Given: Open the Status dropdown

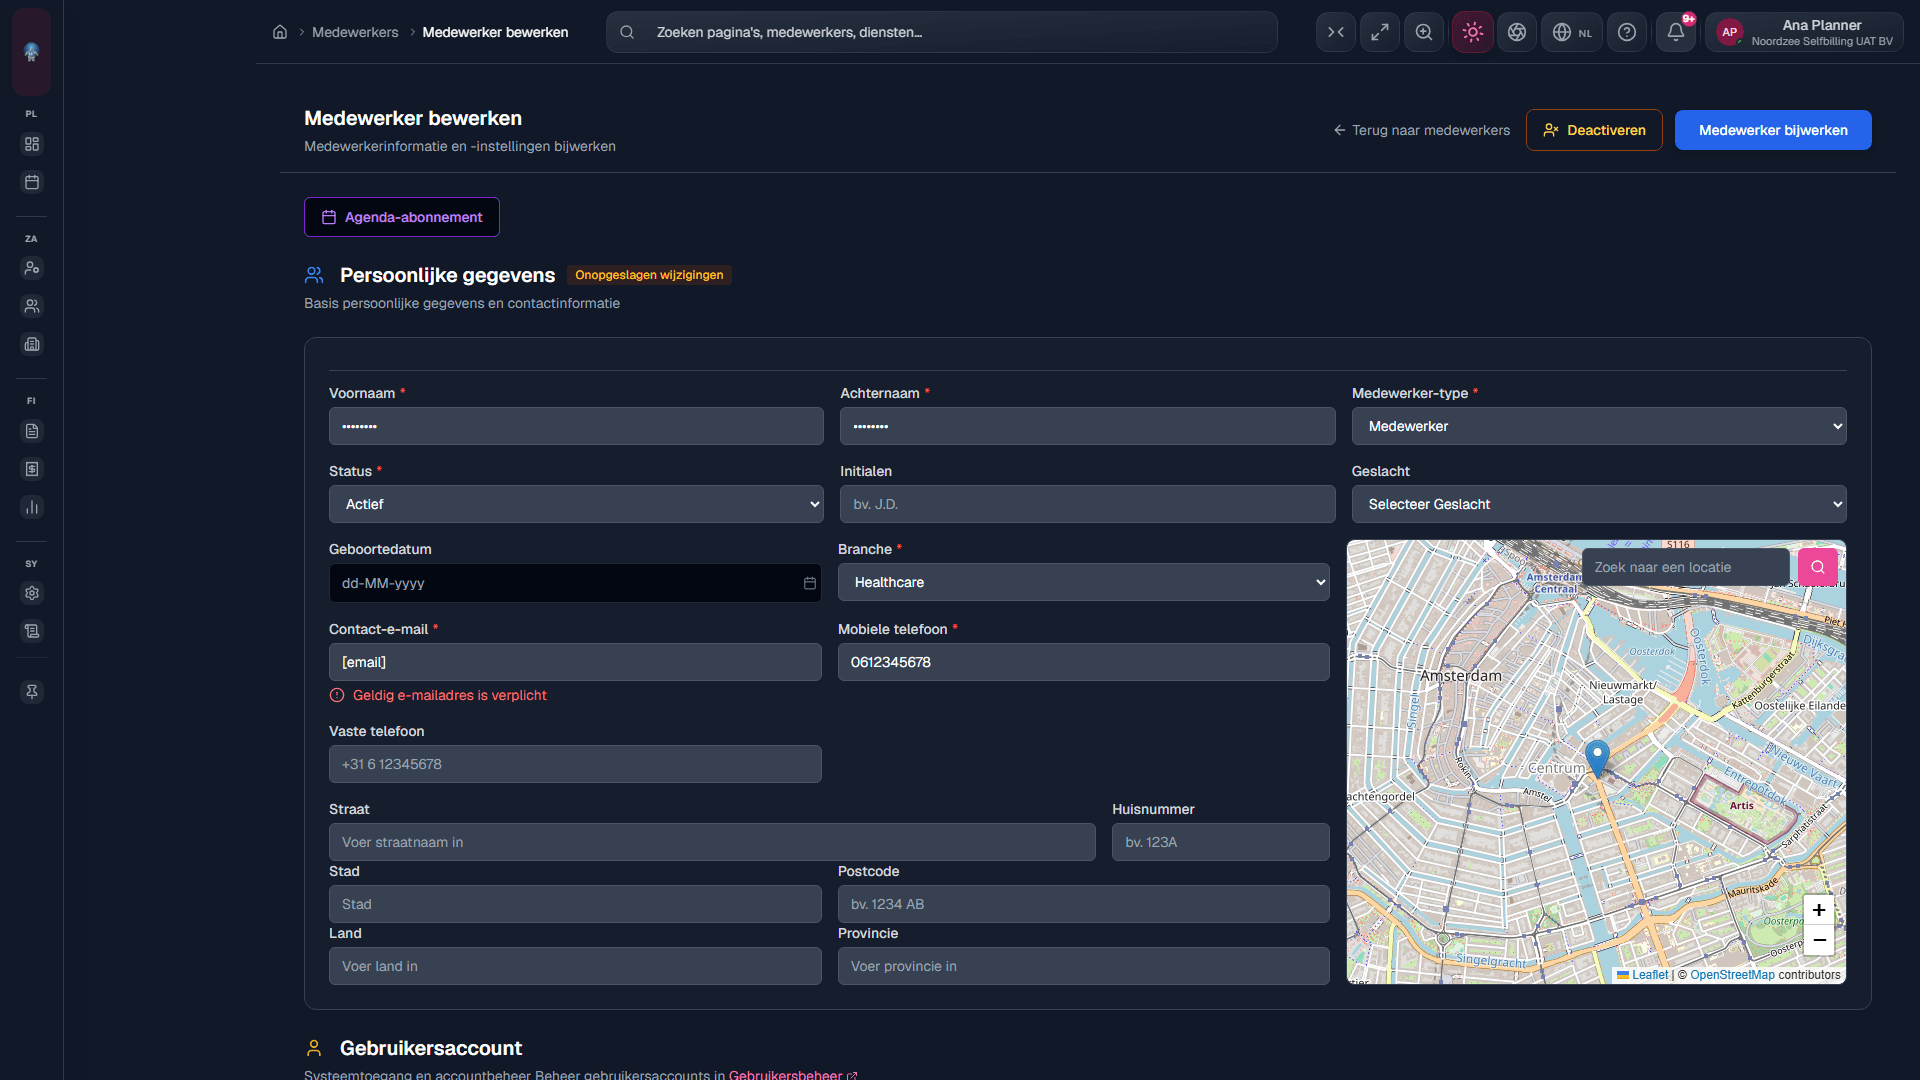Looking at the screenshot, I should point(576,504).
